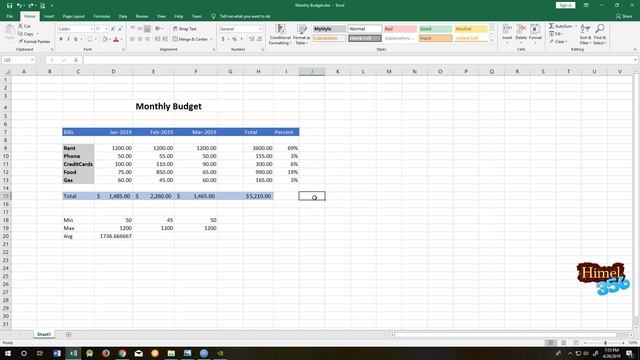640x360 pixels.
Task: Select the Sheet1 tab
Action: tap(44, 334)
